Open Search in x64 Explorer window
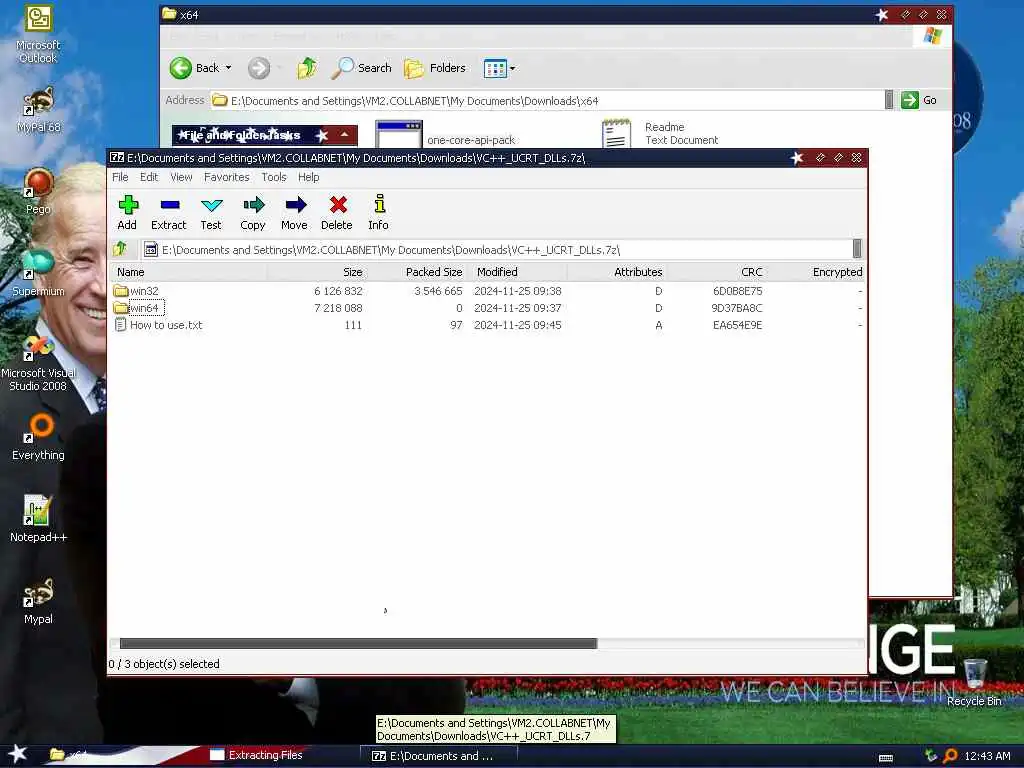Image resolution: width=1024 pixels, height=768 pixels. [x=361, y=68]
